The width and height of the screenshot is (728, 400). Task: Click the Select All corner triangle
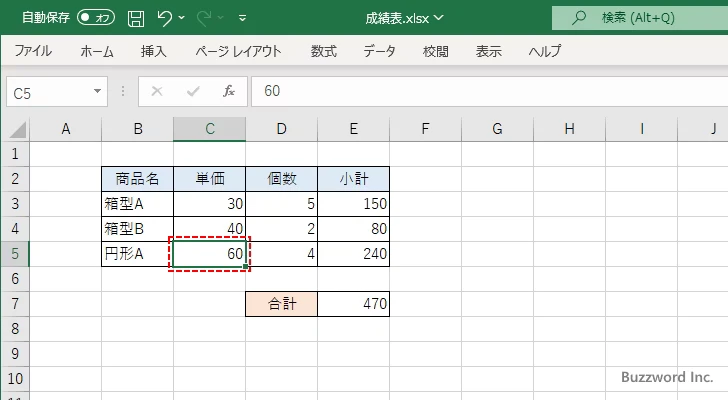pyautogui.click(x=15, y=129)
